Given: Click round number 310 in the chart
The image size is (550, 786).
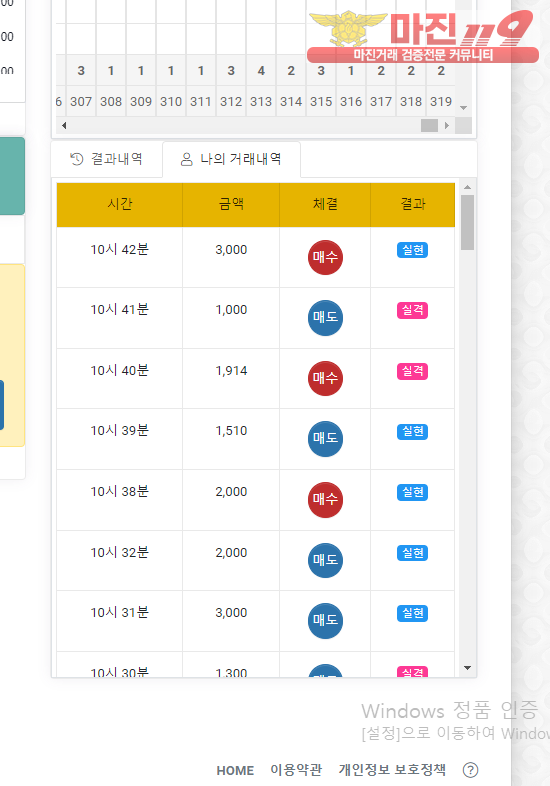Looking at the screenshot, I should click(171, 102).
